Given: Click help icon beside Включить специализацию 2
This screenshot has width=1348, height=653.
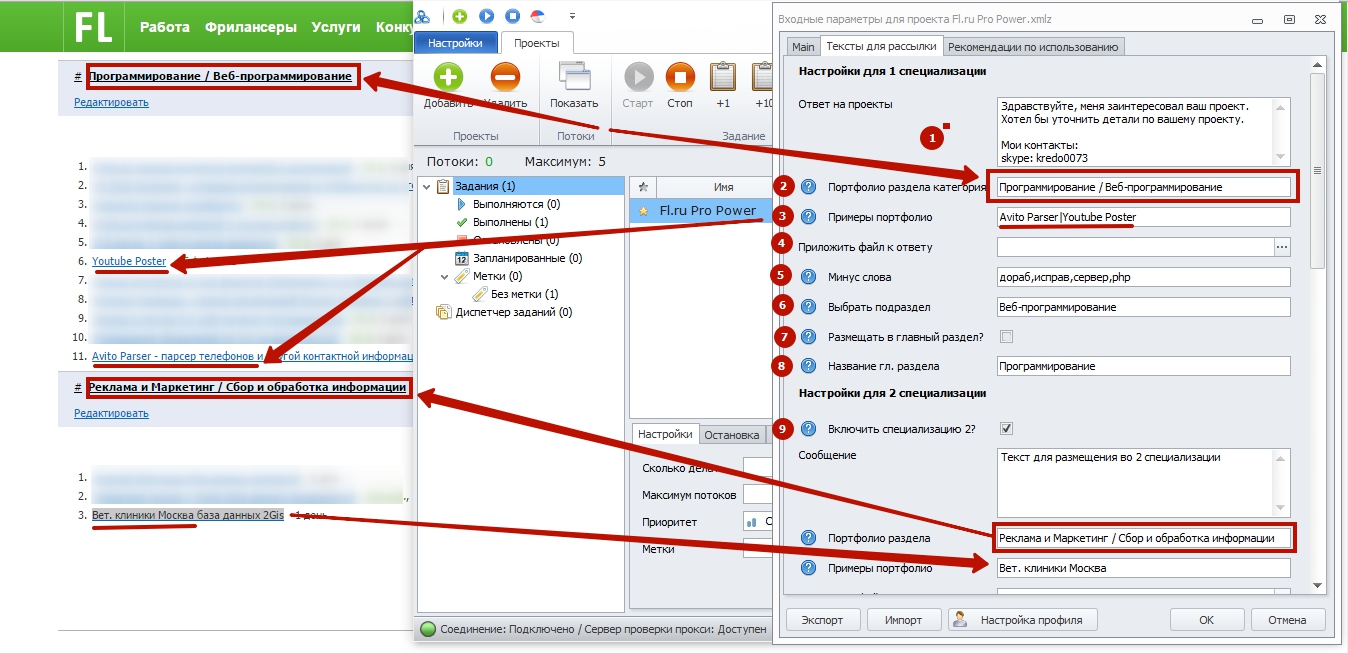Looking at the screenshot, I should coord(809,428).
